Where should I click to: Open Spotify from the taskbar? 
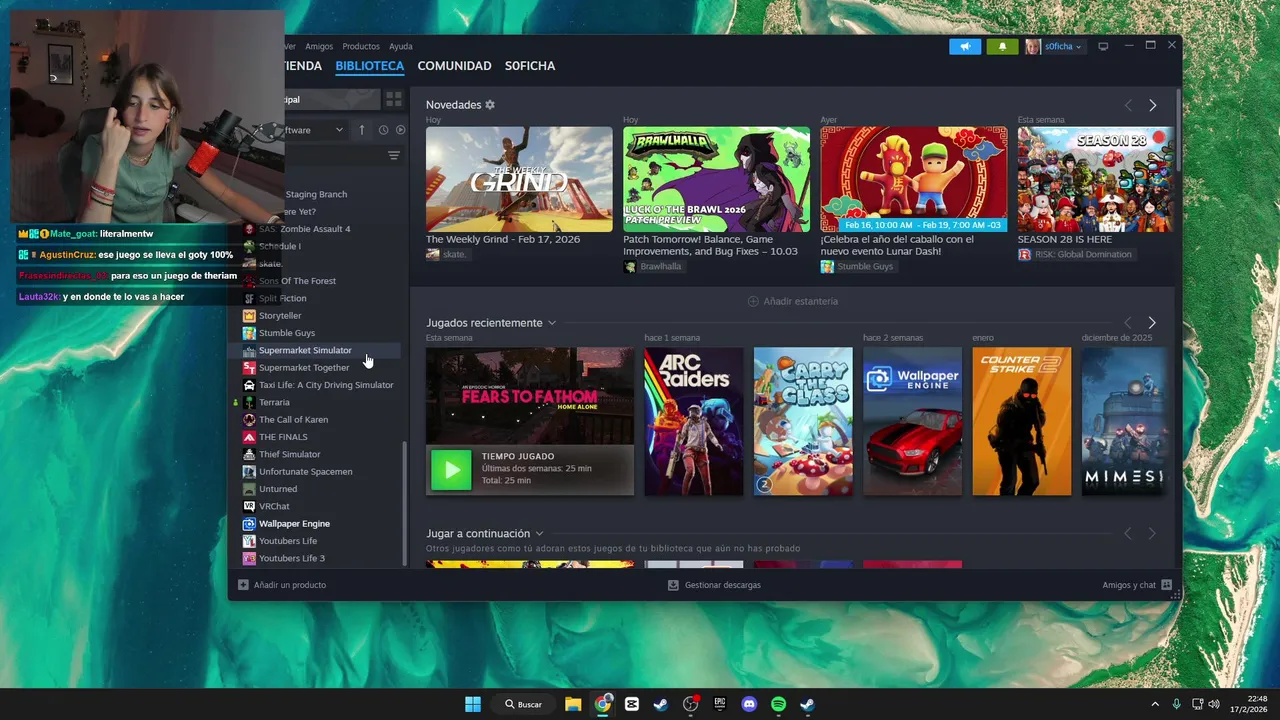point(778,704)
